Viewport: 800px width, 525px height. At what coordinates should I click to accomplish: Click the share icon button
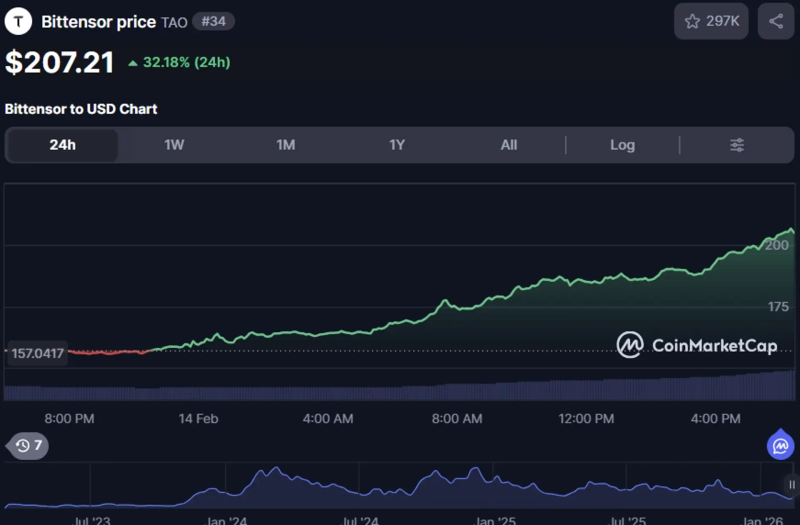click(x=776, y=21)
